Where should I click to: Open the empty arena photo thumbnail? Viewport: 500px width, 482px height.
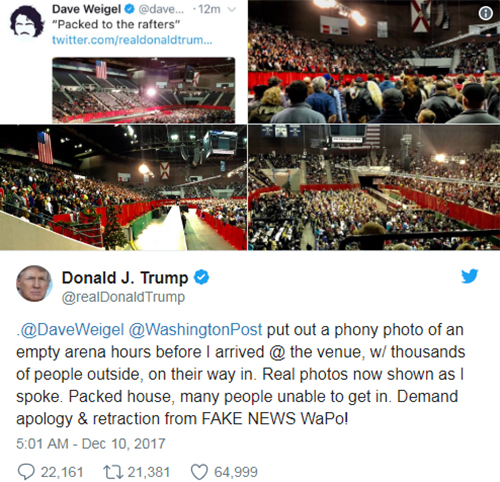click(x=144, y=90)
